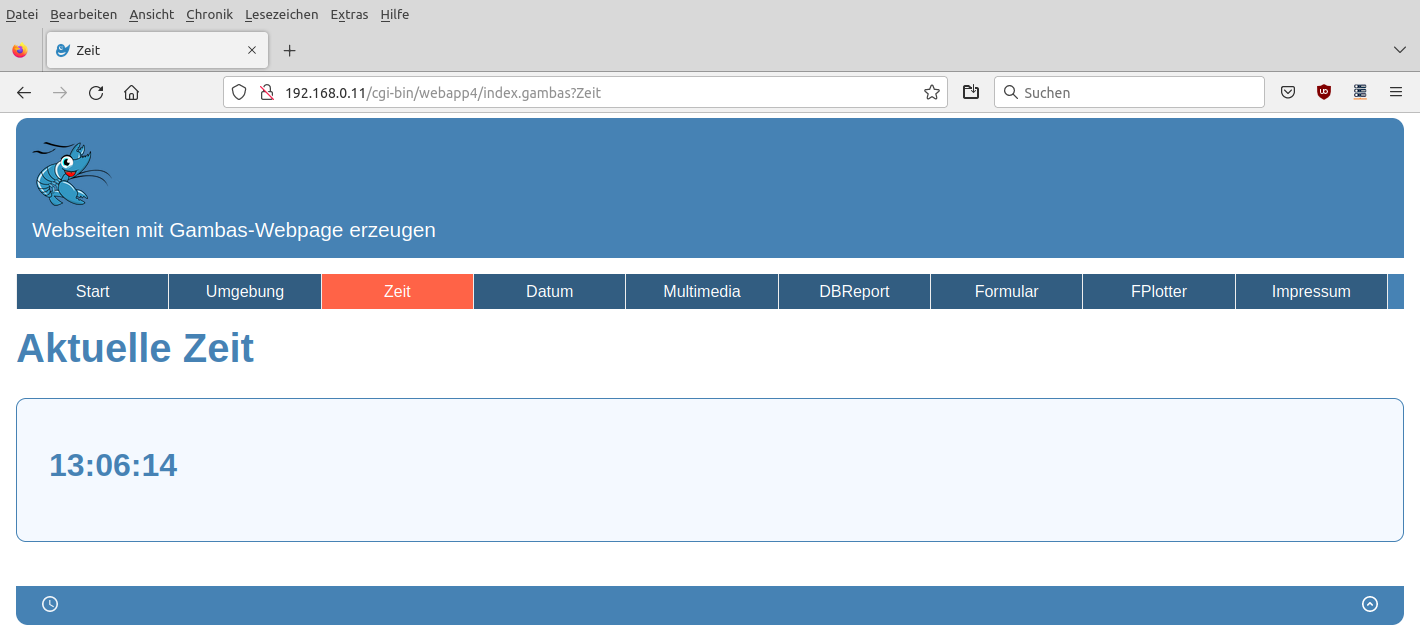Image resolution: width=1420 pixels, height=630 pixels.
Task: Go to the browser home page
Action: click(x=131, y=93)
